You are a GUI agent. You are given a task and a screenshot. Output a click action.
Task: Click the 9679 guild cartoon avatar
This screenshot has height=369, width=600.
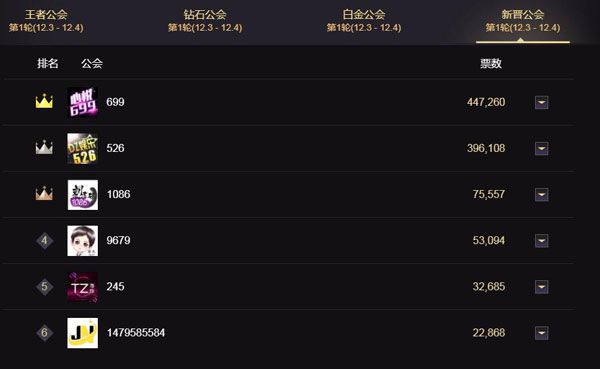pos(83,241)
